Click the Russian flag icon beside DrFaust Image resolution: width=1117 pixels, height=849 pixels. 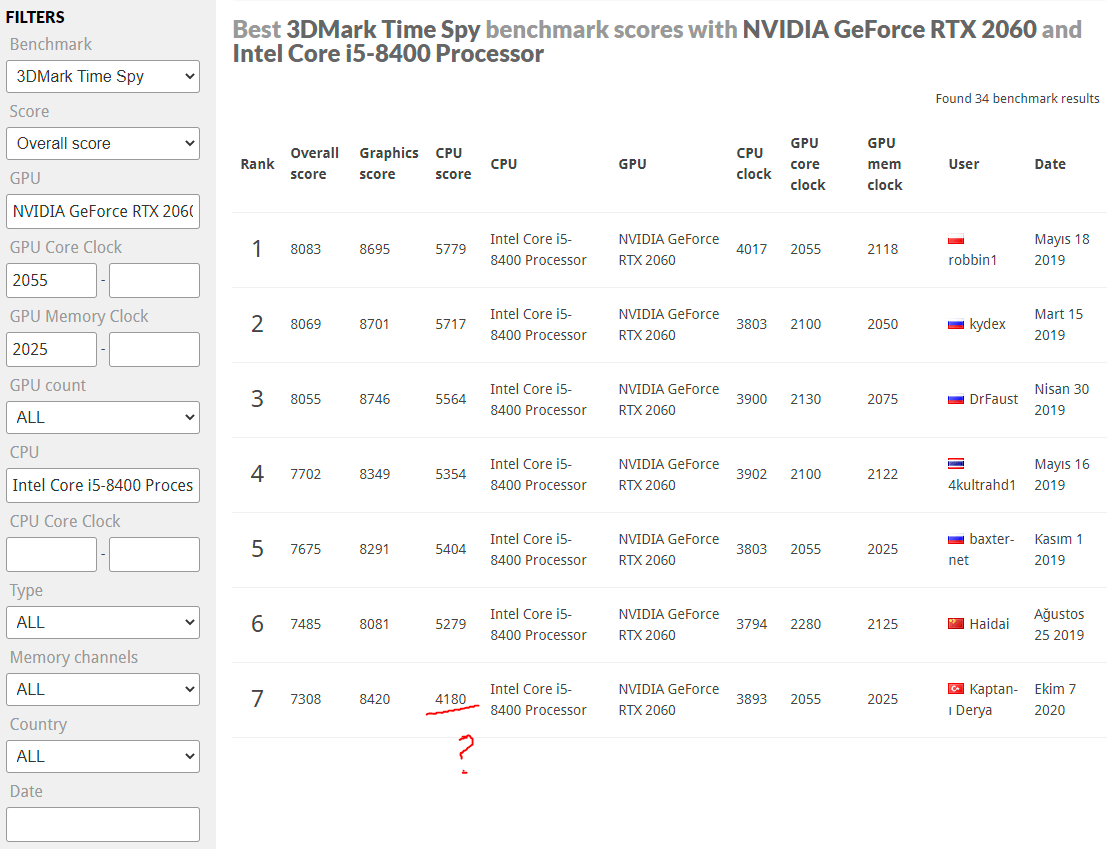pyautogui.click(x=956, y=400)
